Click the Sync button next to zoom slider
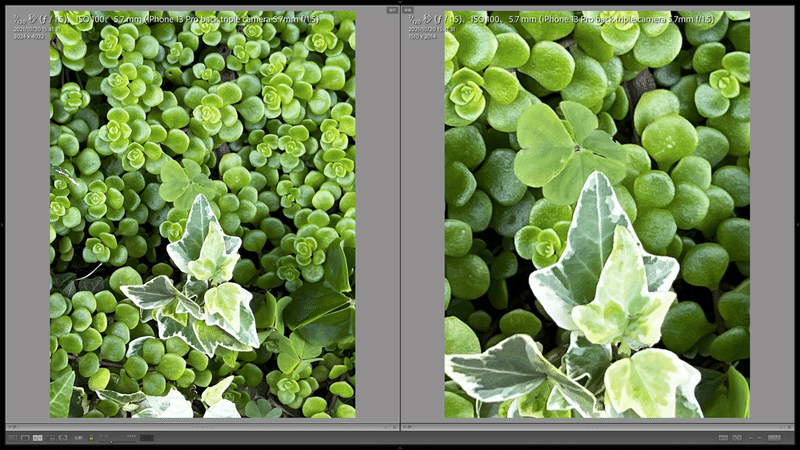This screenshot has height=450, width=800. [147, 438]
